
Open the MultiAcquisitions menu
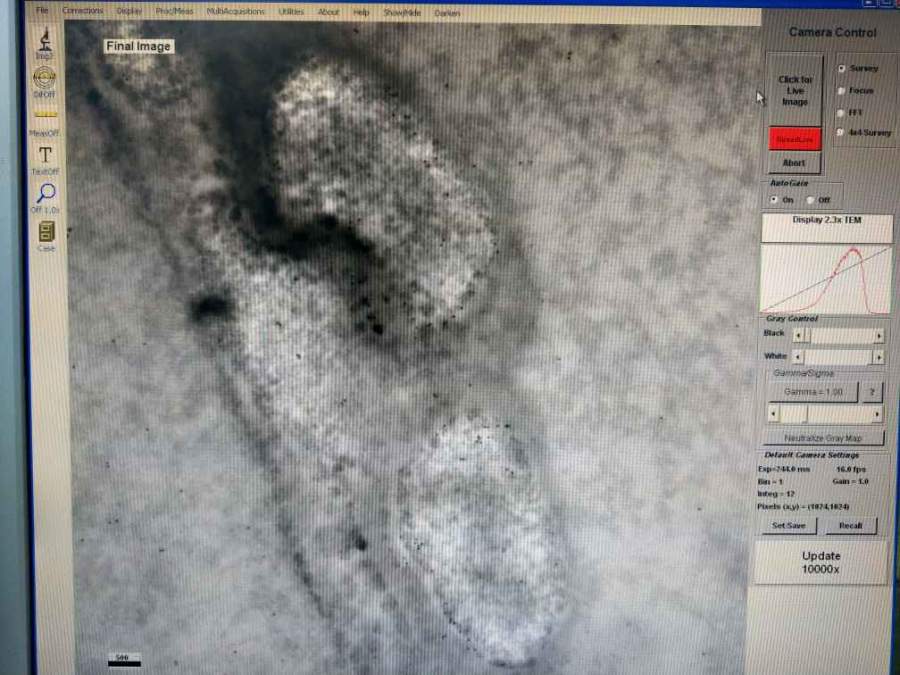[235, 11]
